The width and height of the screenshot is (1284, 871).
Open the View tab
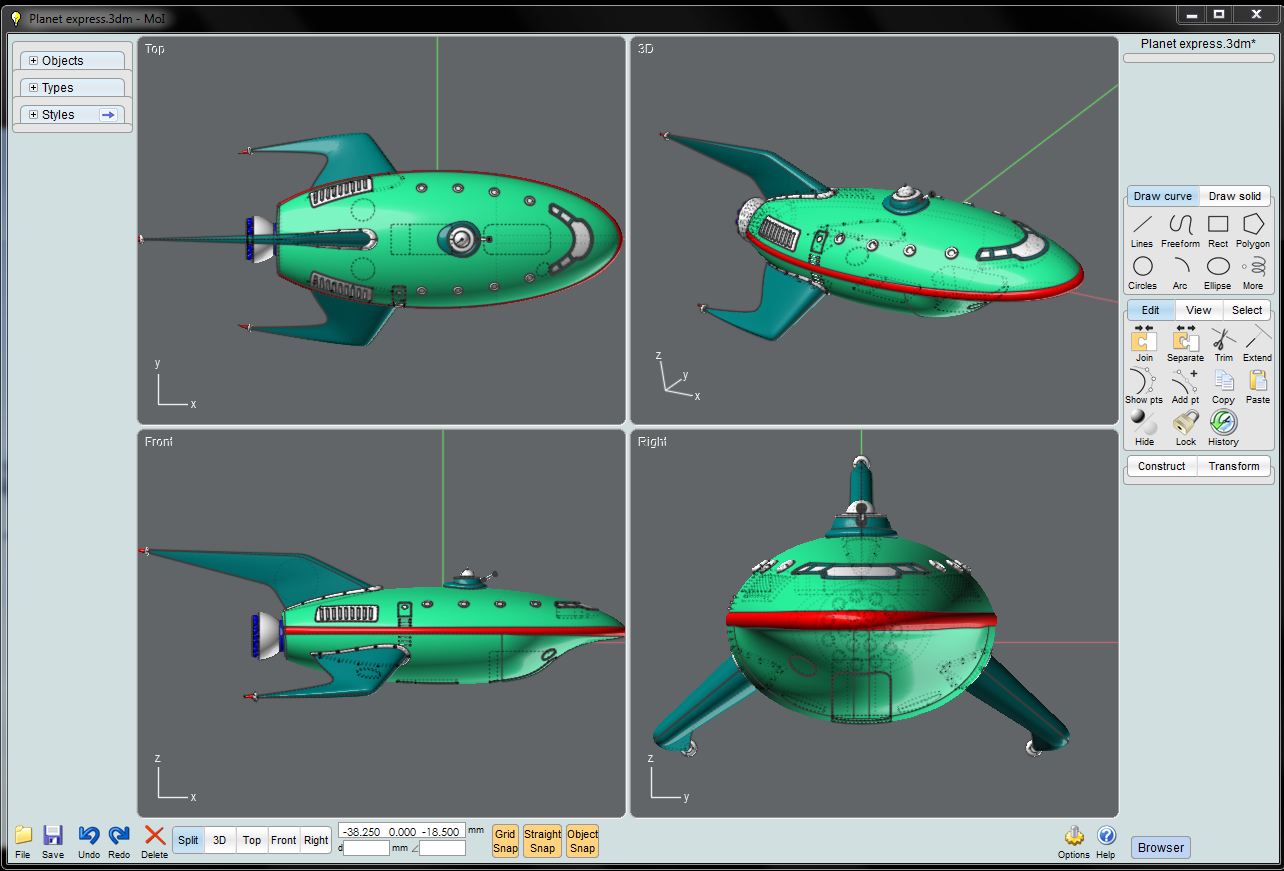point(1198,310)
